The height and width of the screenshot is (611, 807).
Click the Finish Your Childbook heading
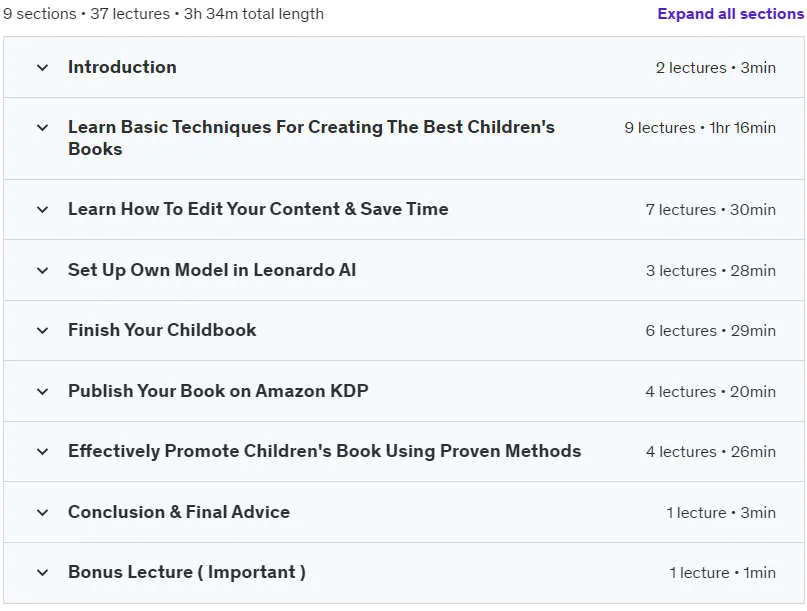point(162,330)
